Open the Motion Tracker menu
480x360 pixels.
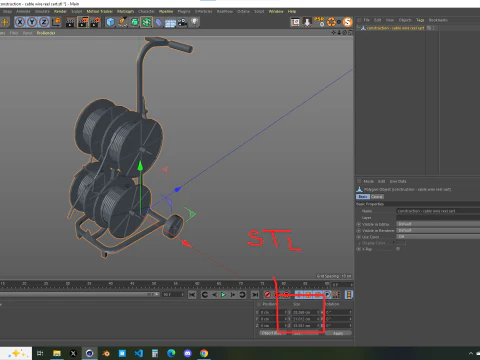[x=100, y=11]
